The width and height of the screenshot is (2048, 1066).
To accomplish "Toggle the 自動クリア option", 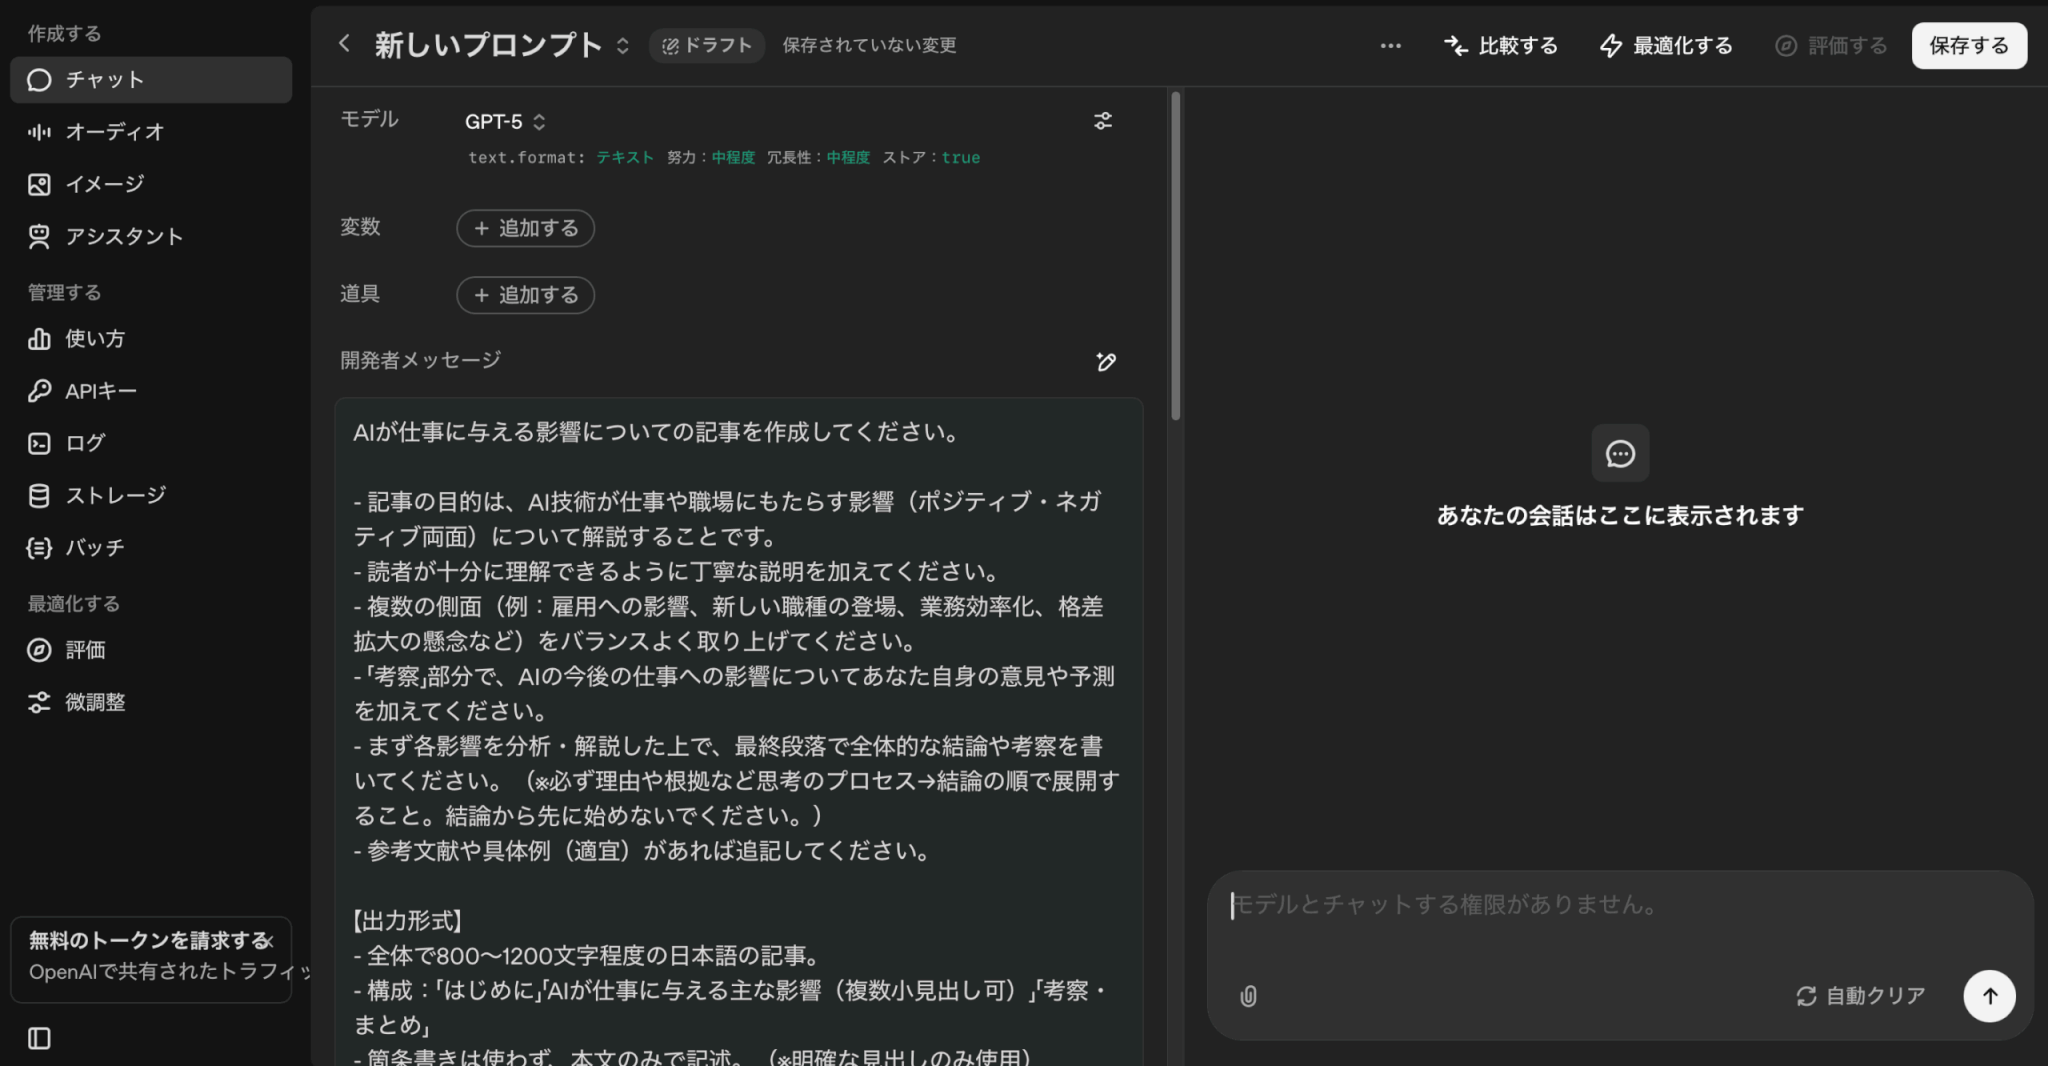I will pos(1860,996).
